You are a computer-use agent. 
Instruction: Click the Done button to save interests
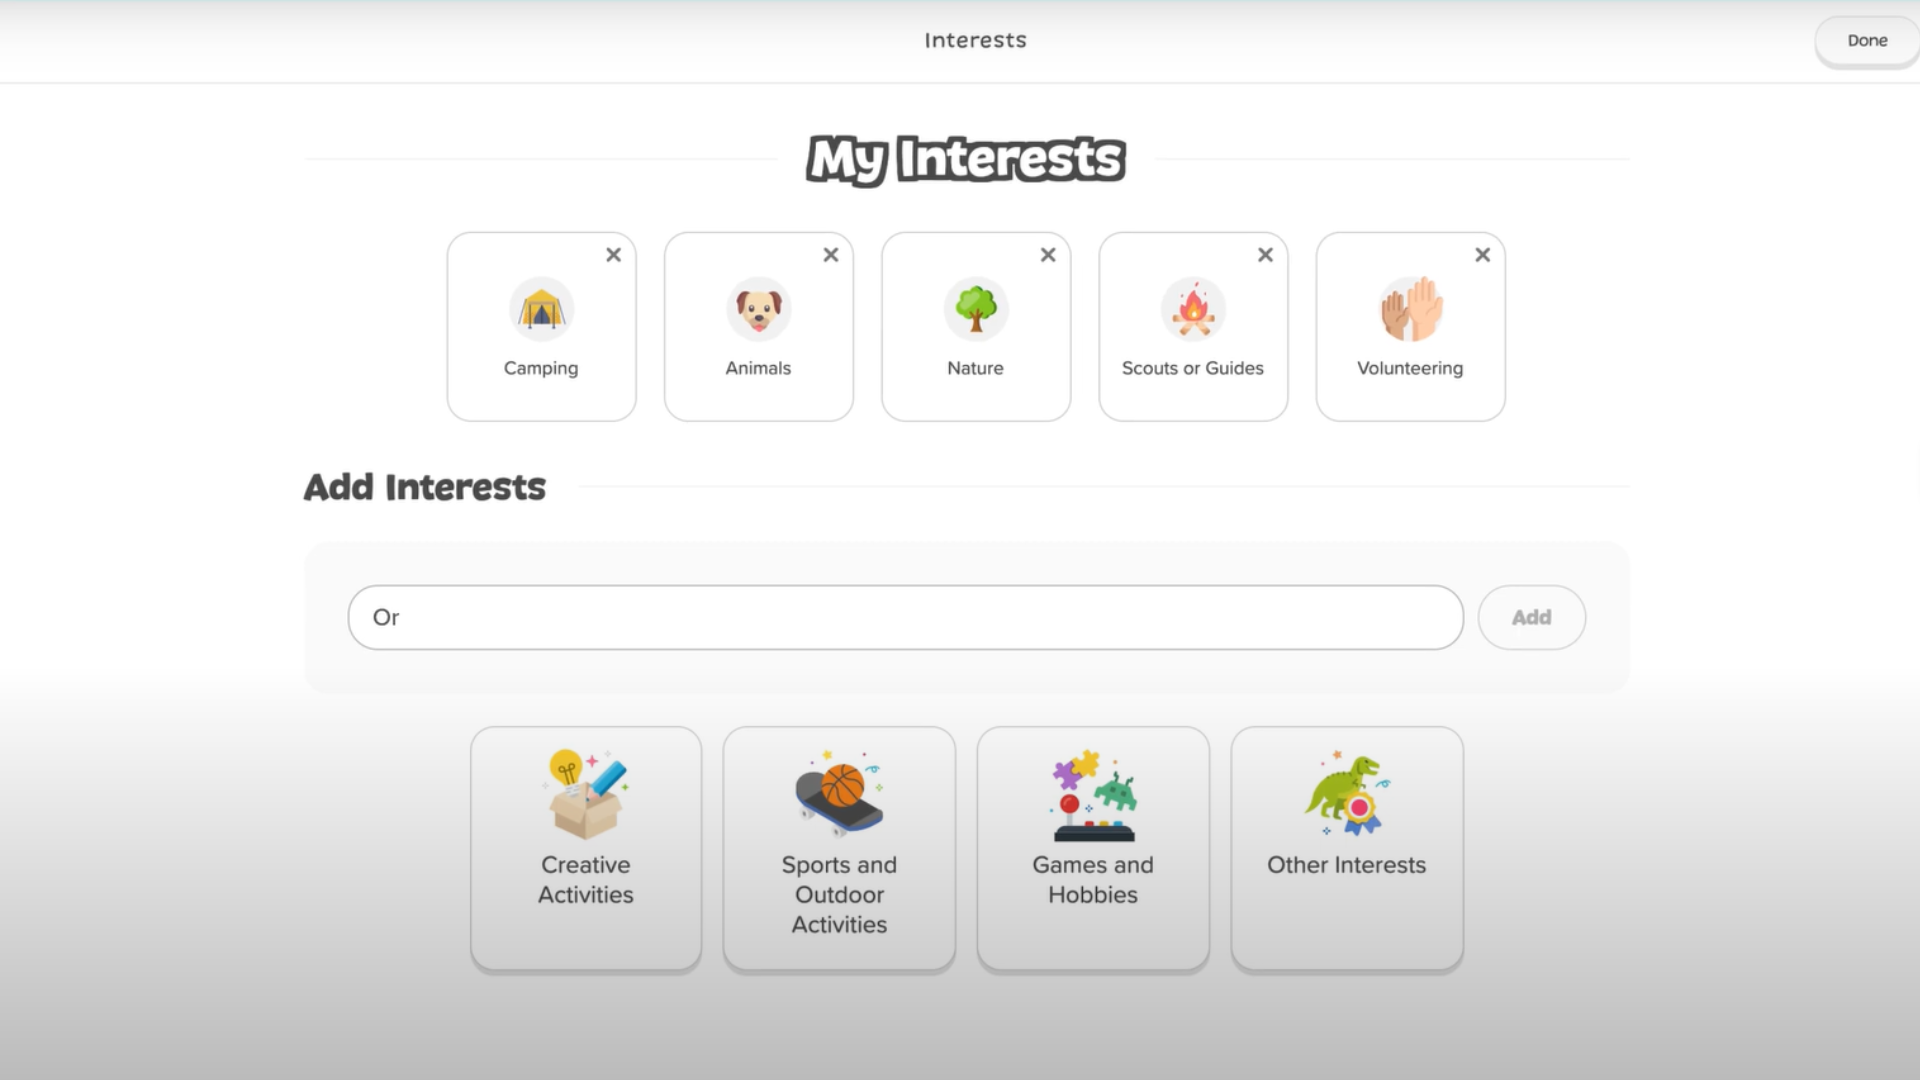(x=1869, y=40)
